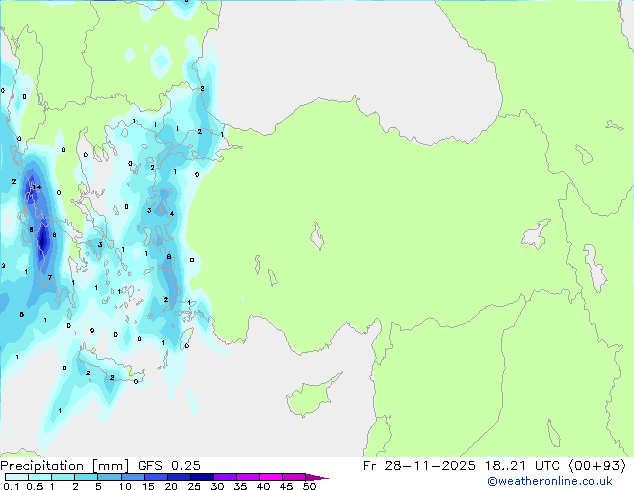The height and width of the screenshot is (490, 634).
Task: Click the 30–35 mm purple legend swatch
Action: (x=225, y=477)
